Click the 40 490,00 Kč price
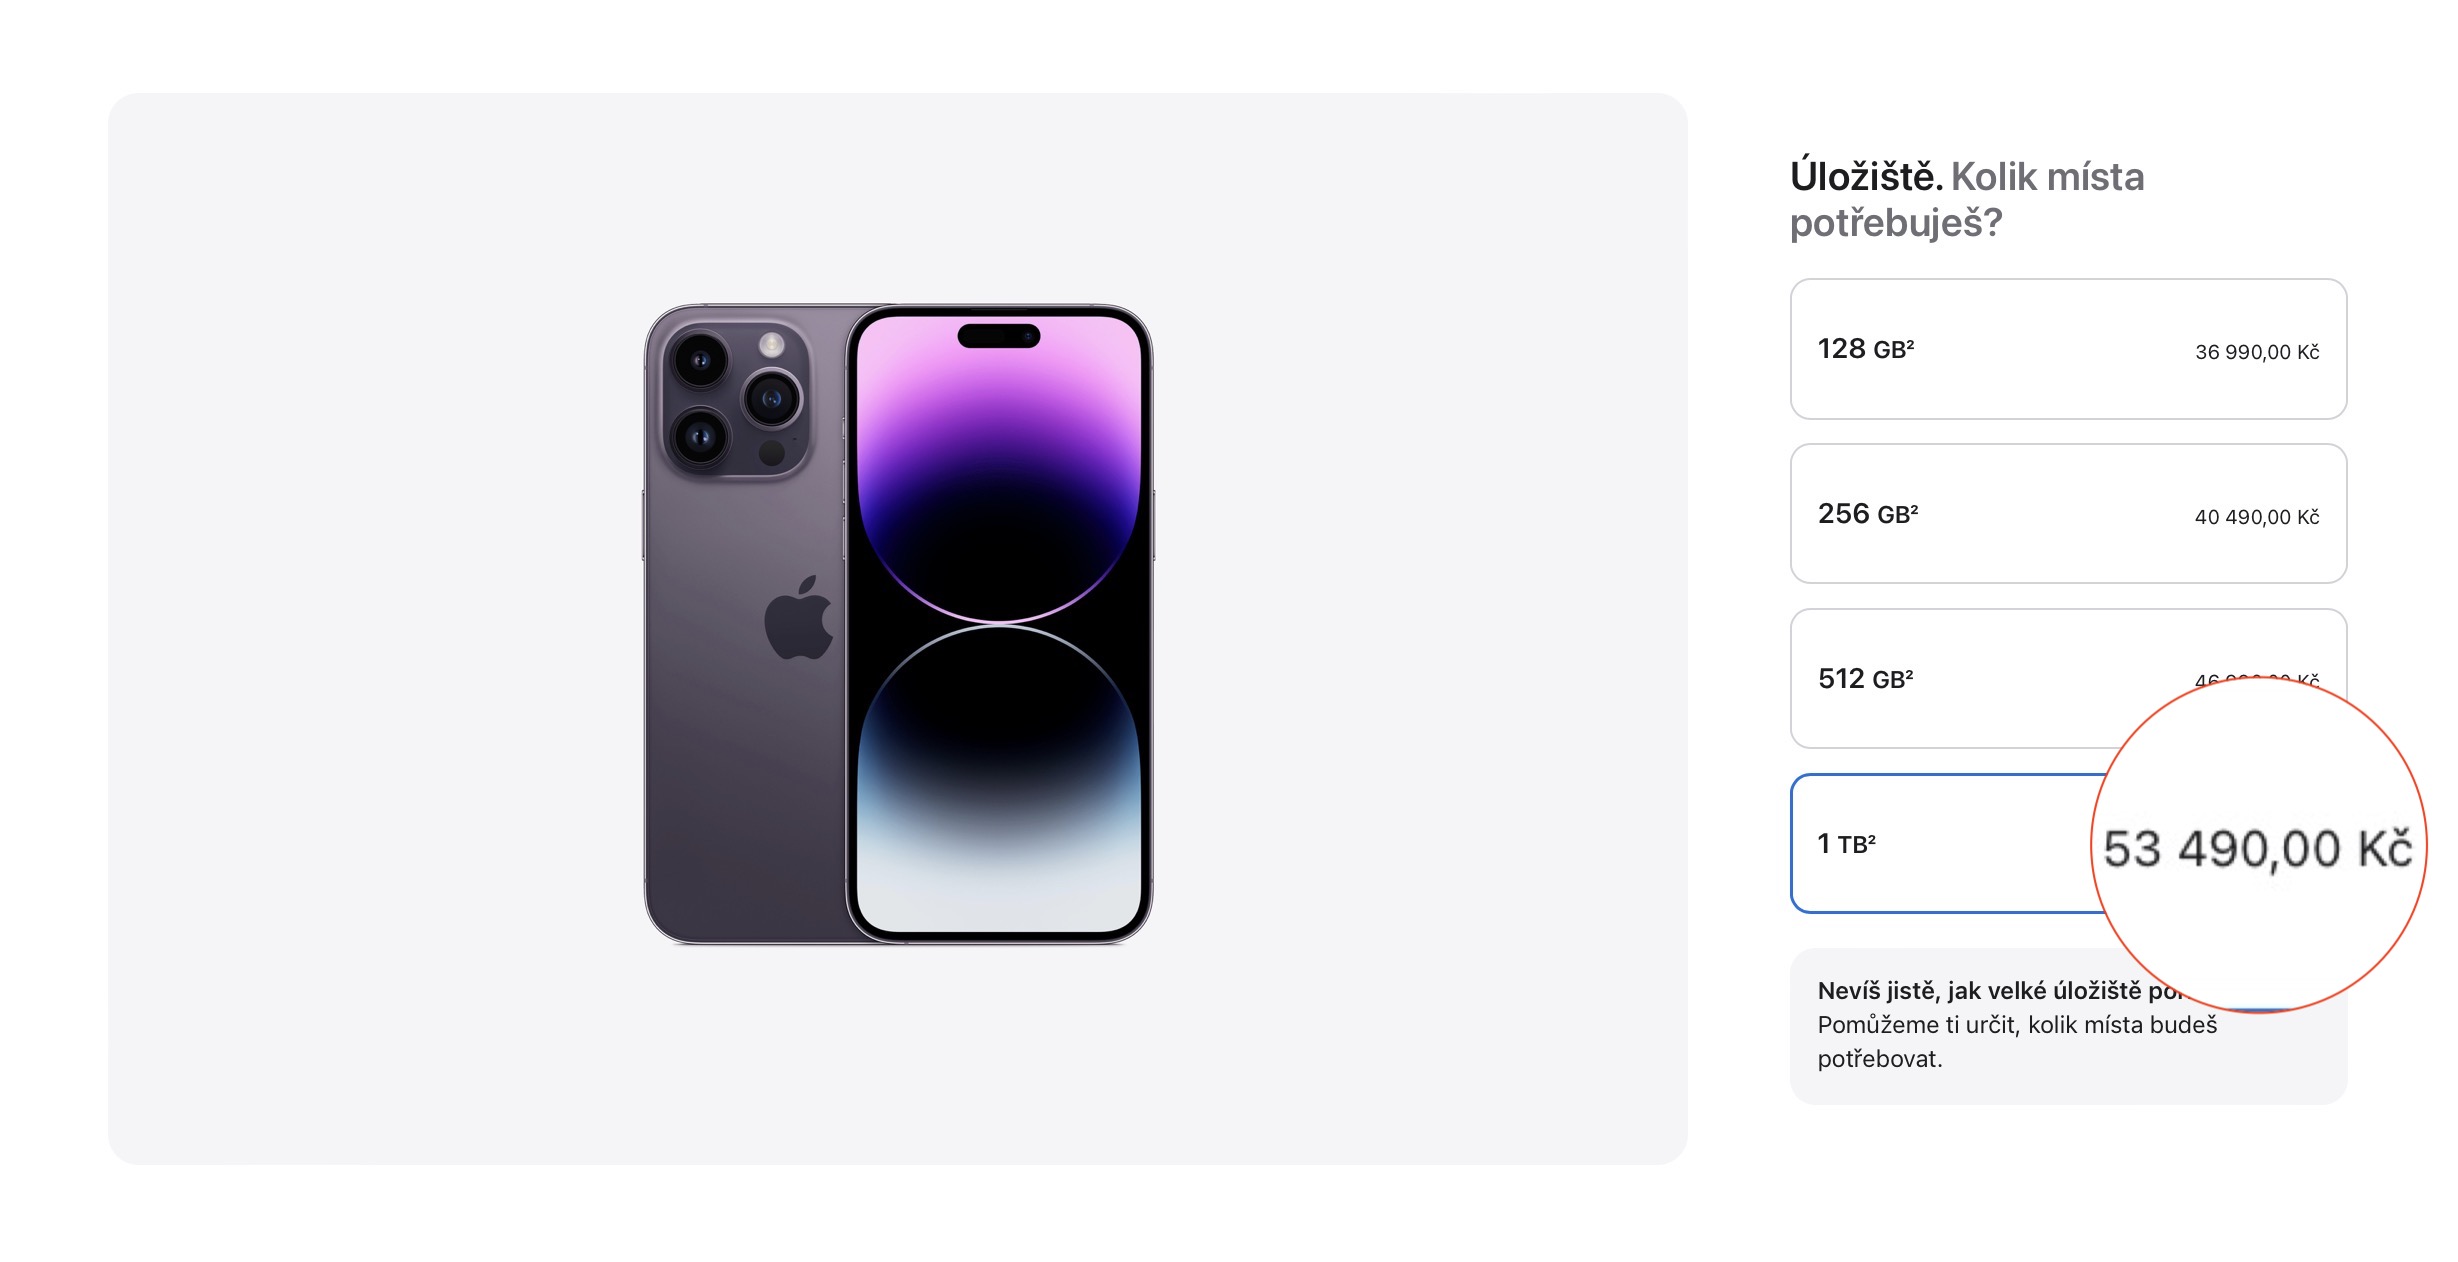This screenshot has height=1262, width=2458. pyautogui.click(x=2256, y=517)
